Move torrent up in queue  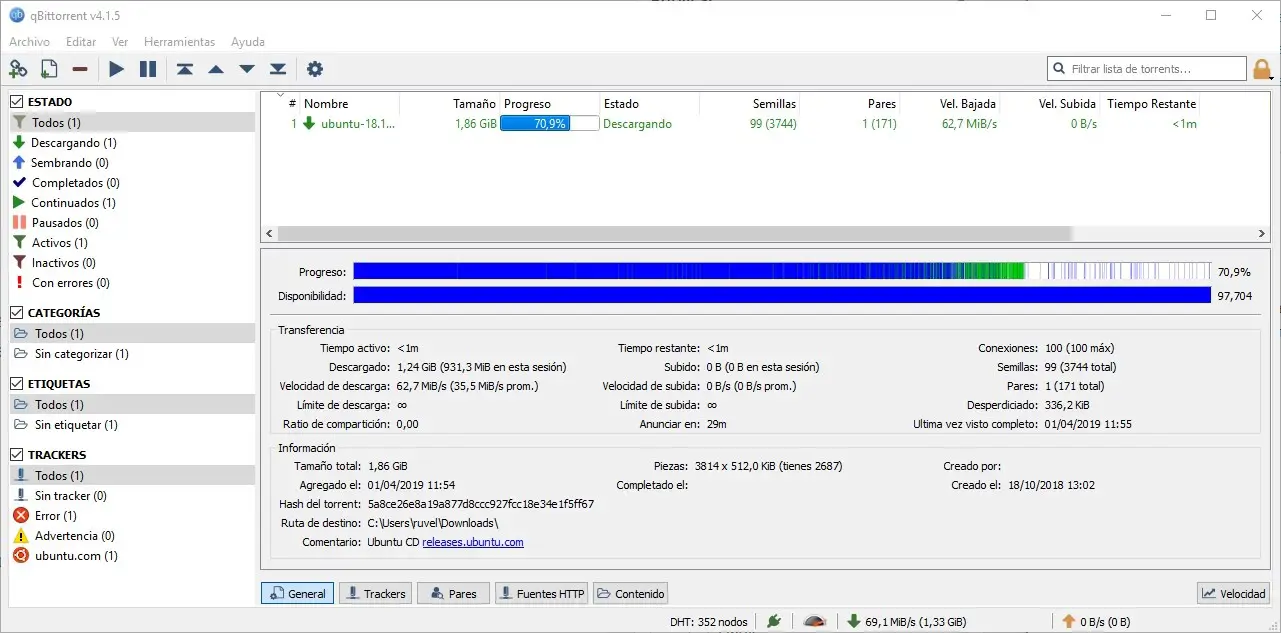pos(215,69)
